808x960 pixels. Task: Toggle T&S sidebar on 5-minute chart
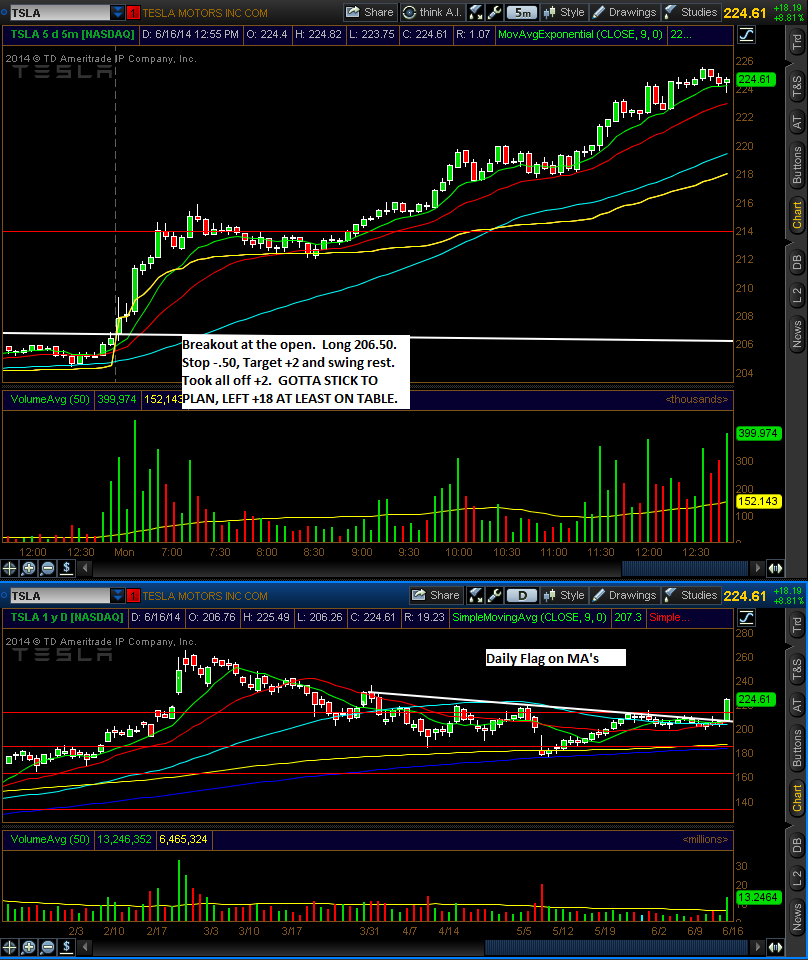pos(796,87)
